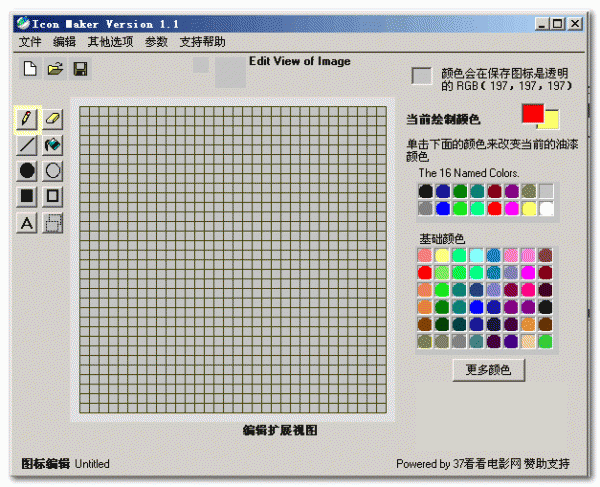Minimize the Icon Maker window
This screenshot has height=487, width=600.
click(541, 24)
